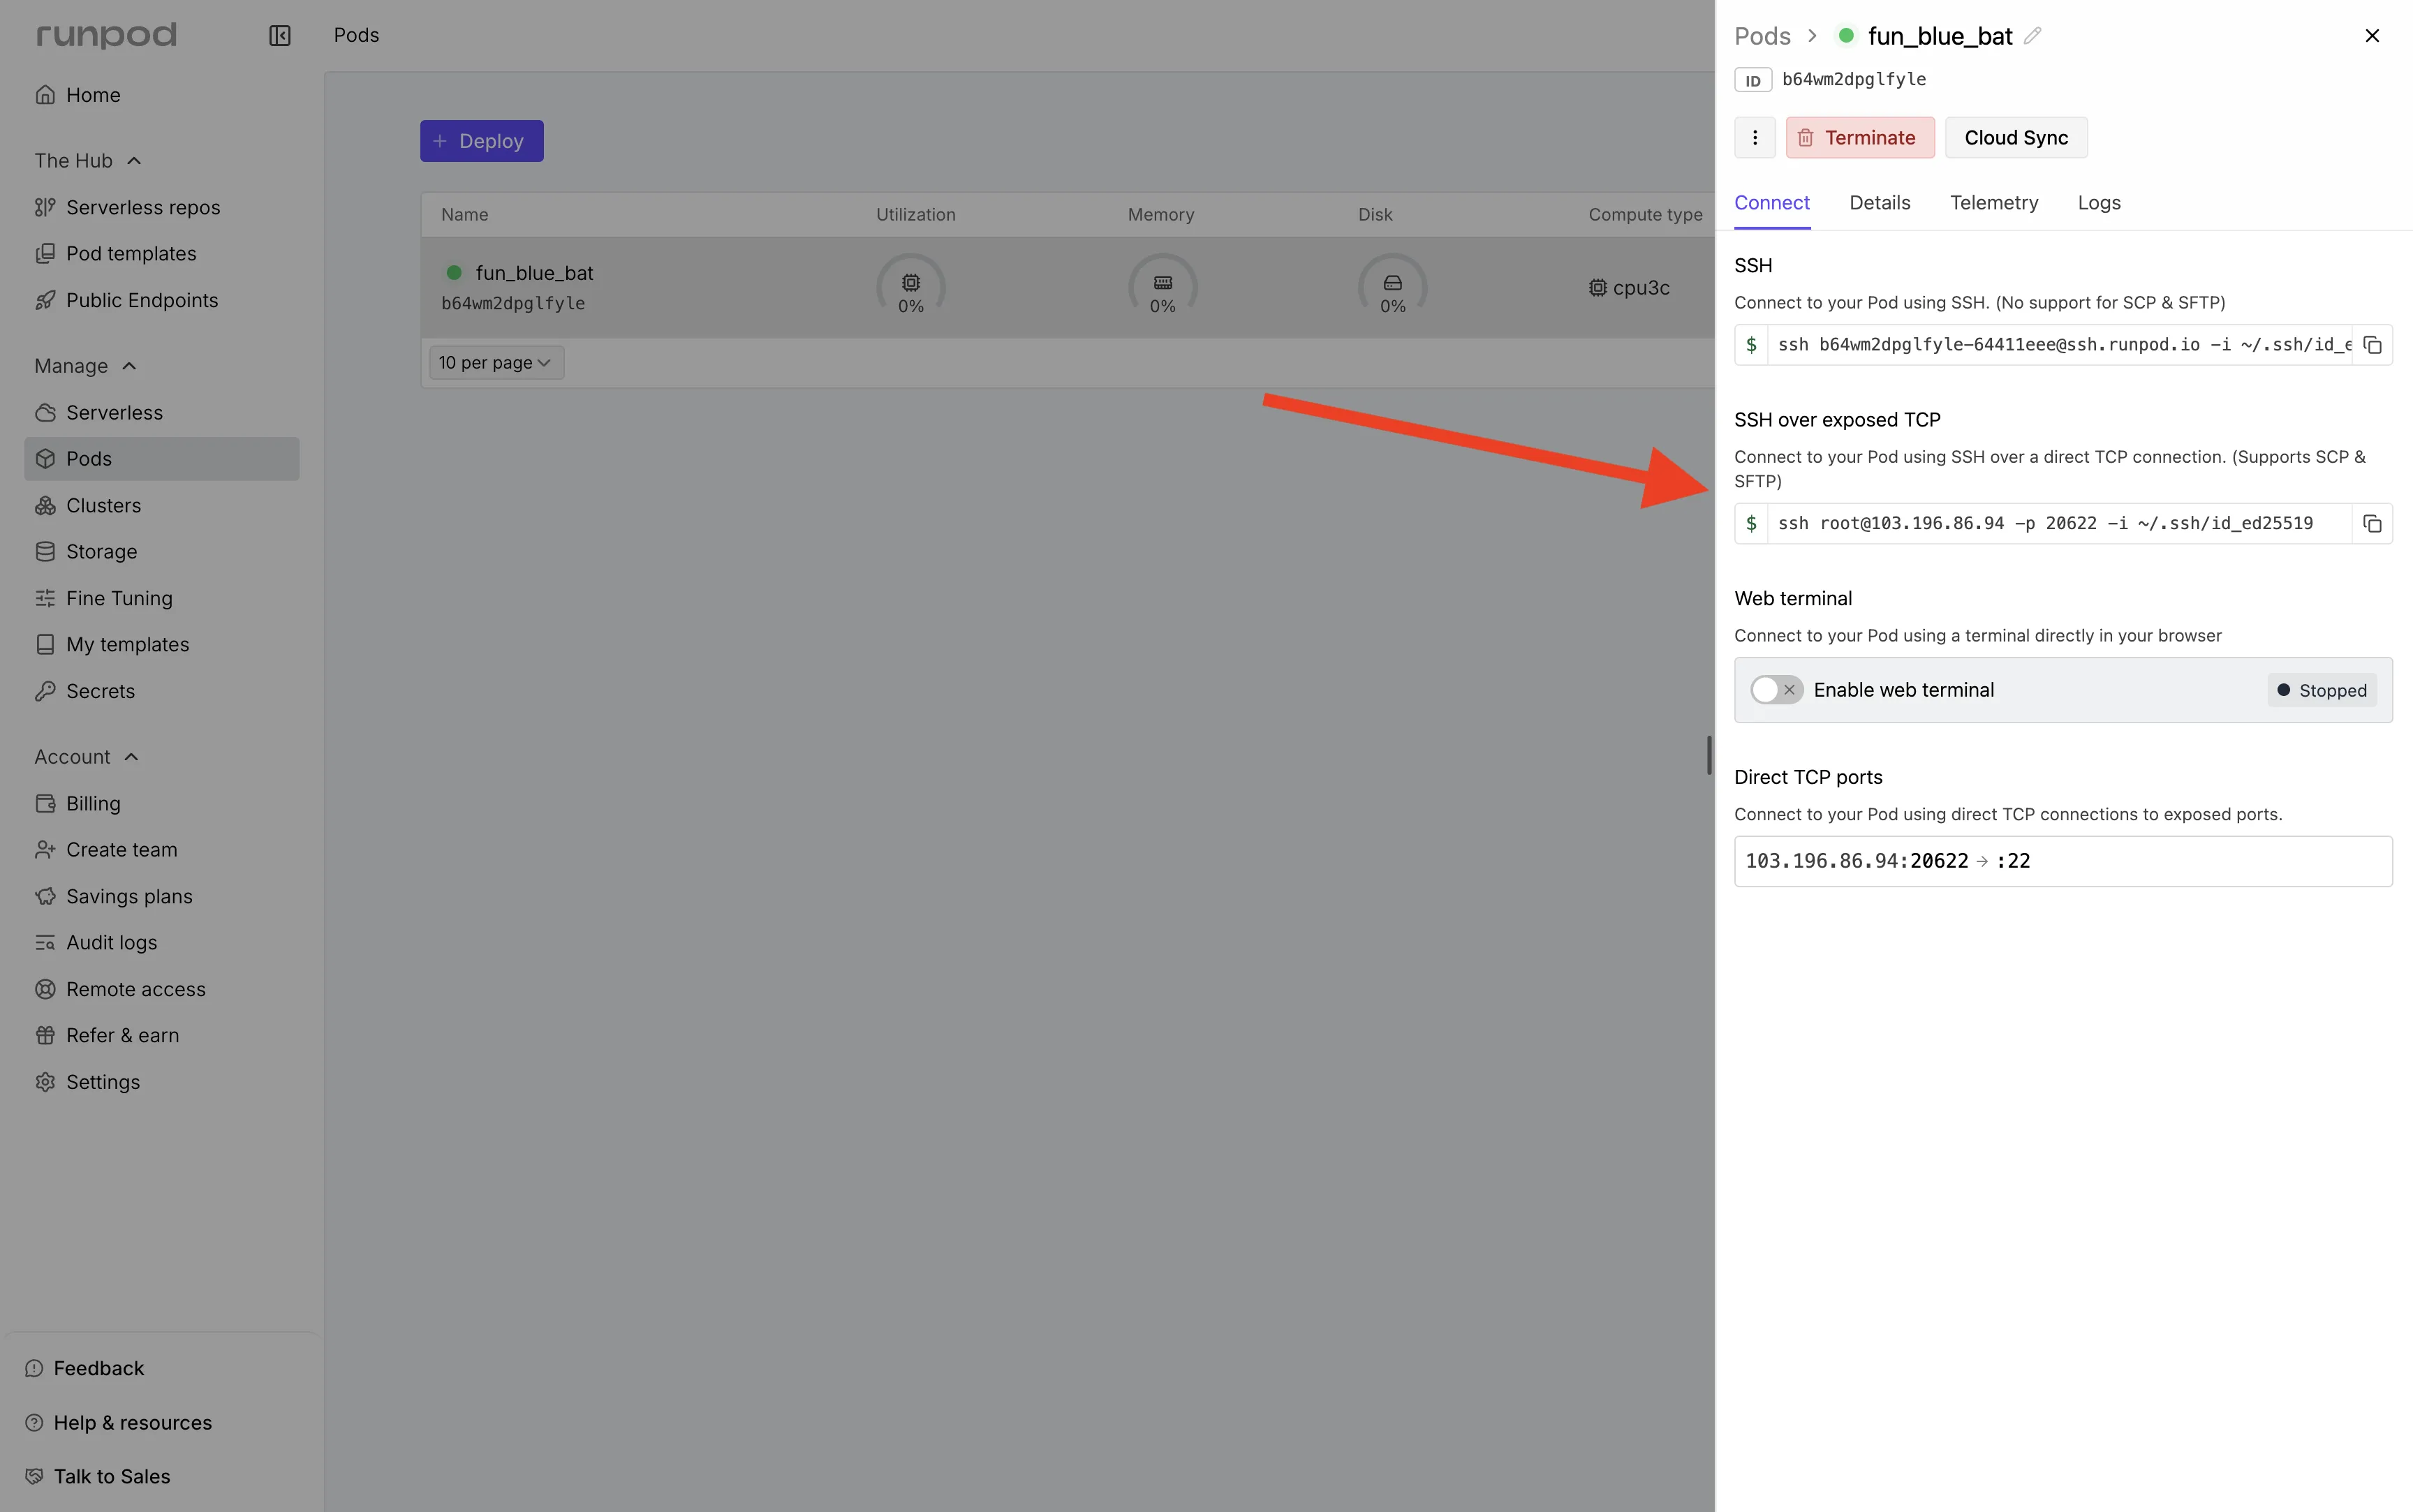Switch to the Connect tab
Viewport: 2413px width, 1512px height.
pyautogui.click(x=1772, y=203)
